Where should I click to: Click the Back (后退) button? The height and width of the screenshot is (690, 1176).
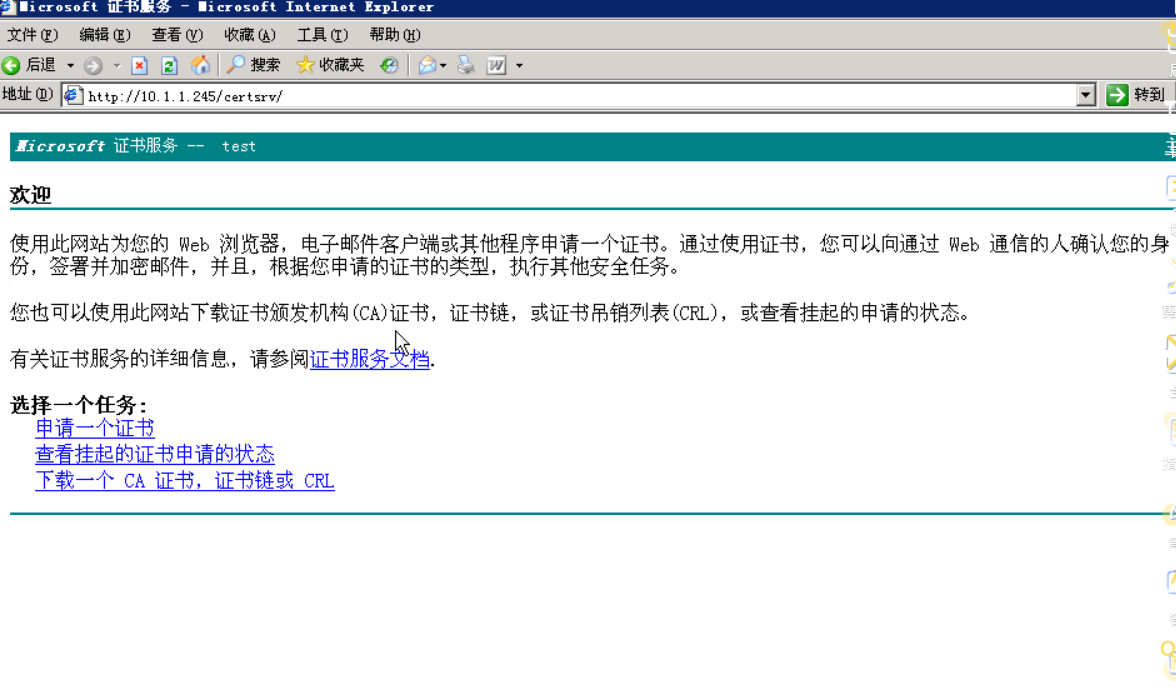(x=29, y=65)
